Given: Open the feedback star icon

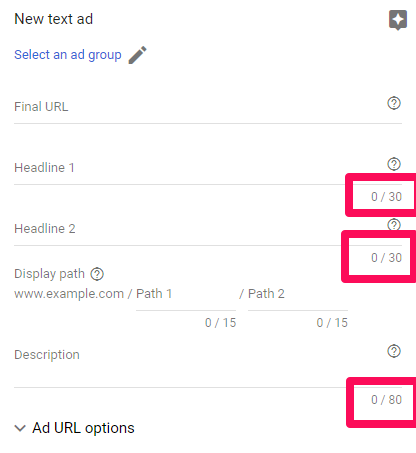Looking at the screenshot, I should click(x=398, y=20).
